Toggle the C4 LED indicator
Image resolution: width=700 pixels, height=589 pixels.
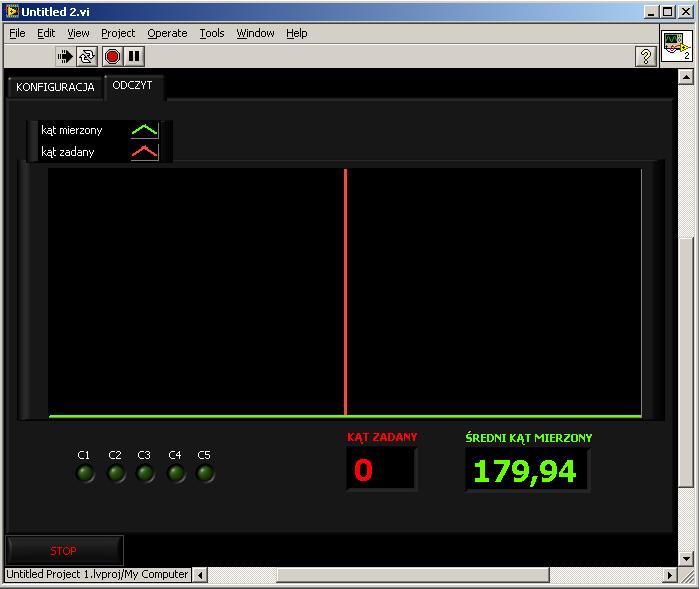[175, 473]
